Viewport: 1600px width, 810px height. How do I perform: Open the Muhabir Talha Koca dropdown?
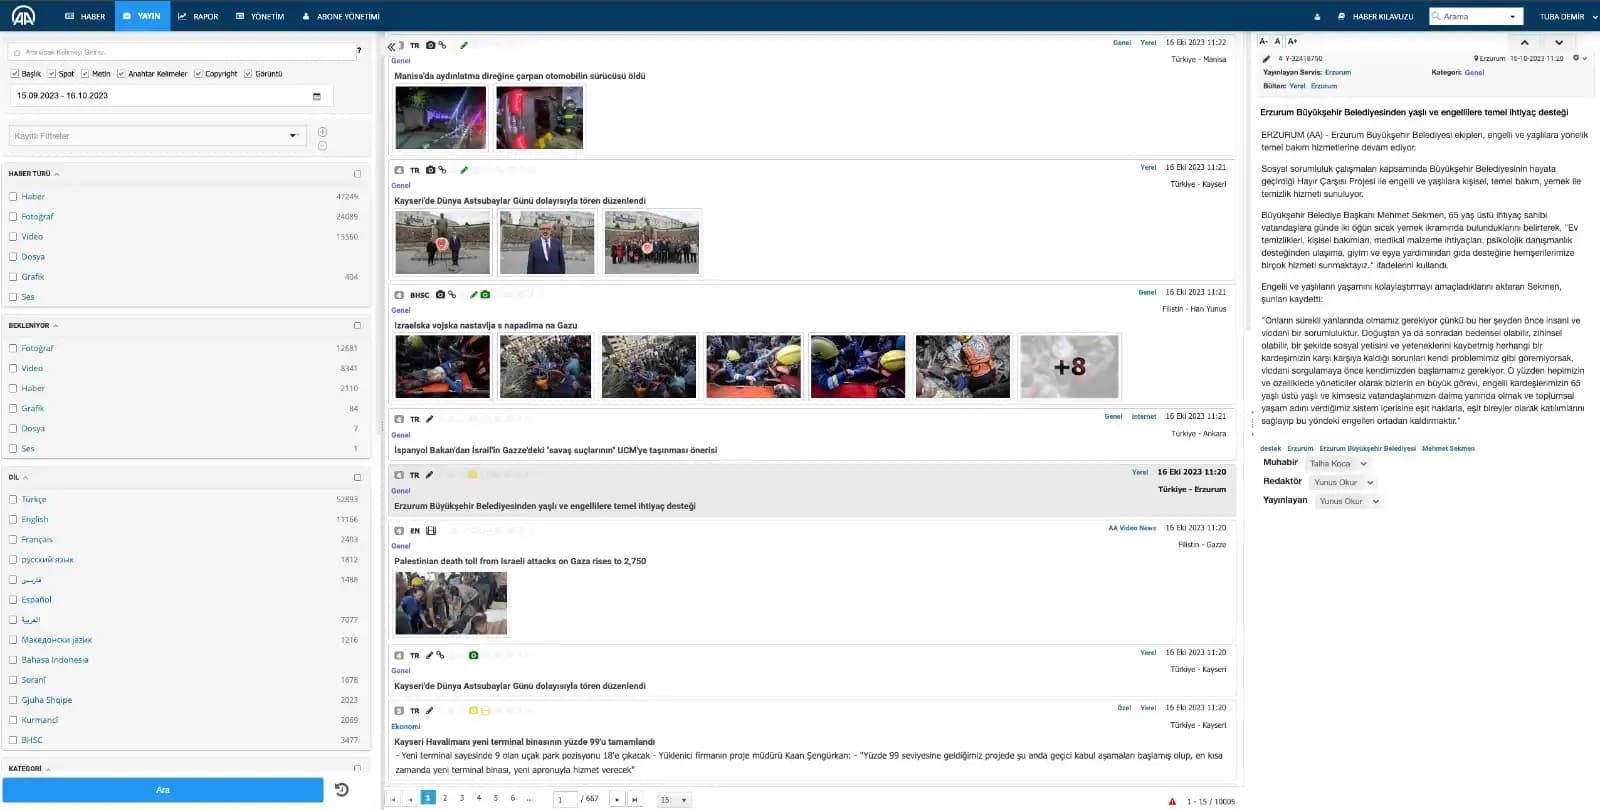coord(1337,464)
